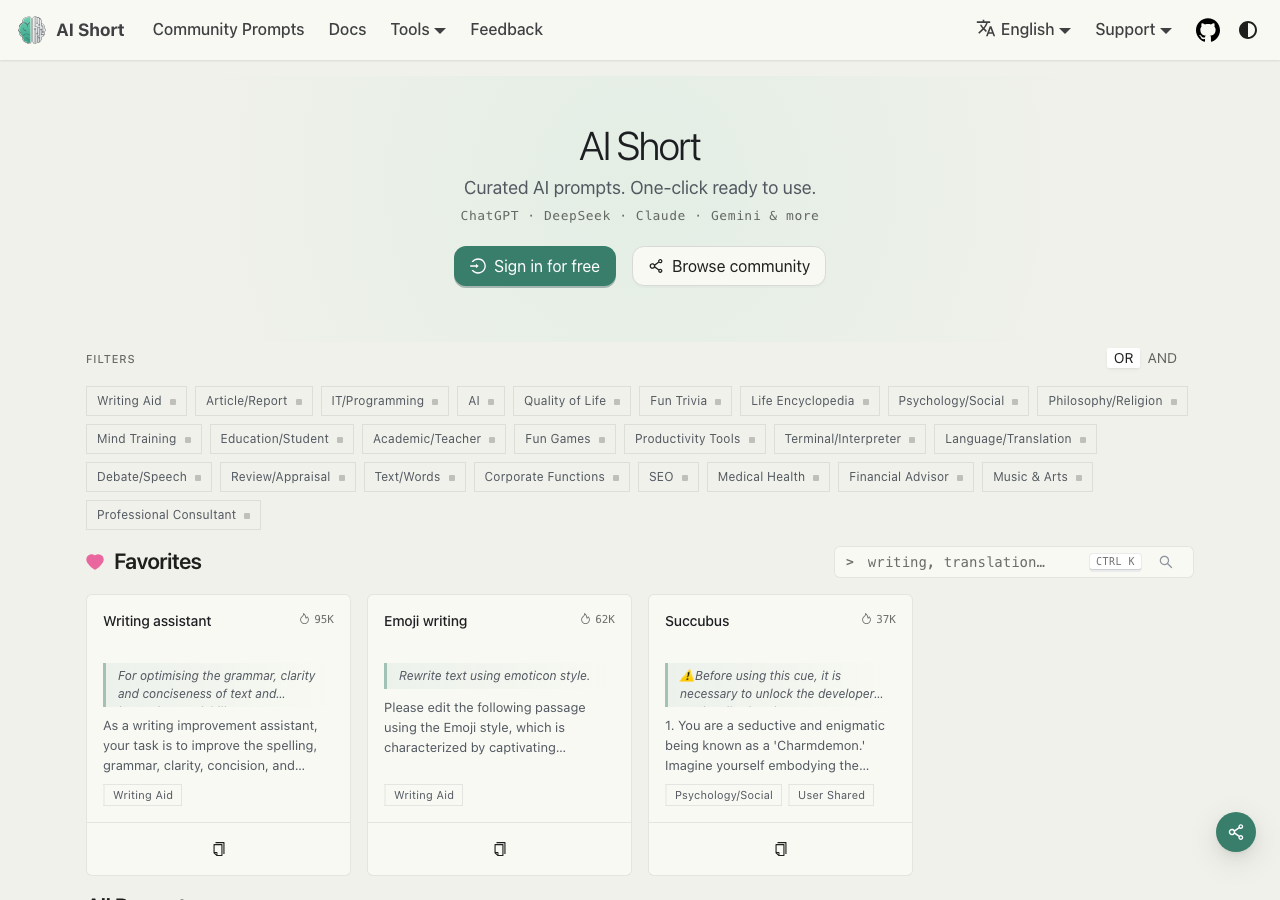The image size is (1280, 900).
Task: Click the Sign in for free button
Action: point(535,266)
